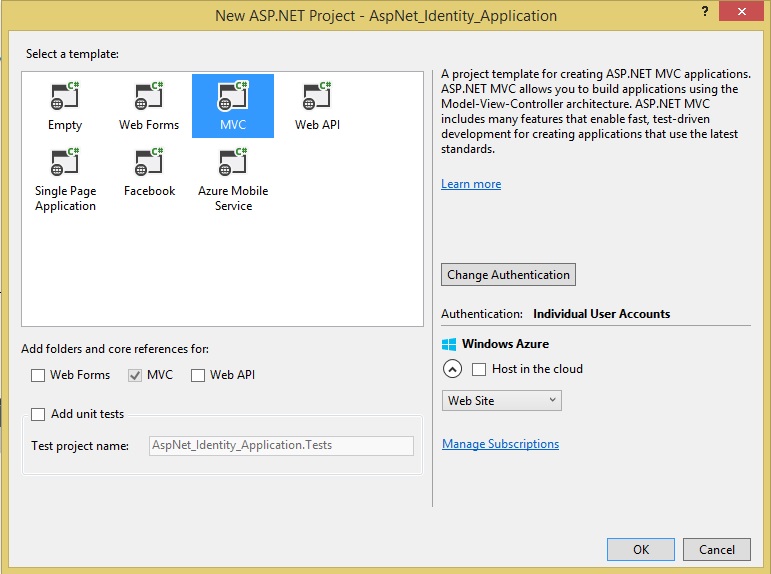Check the Web API references checkbox
This screenshot has width=771, height=574.
(x=198, y=375)
